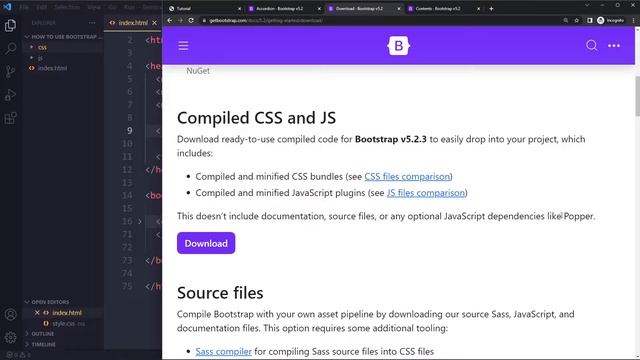Open the Manage gear menu in VS Code
The image size is (640, 360).
[10, 338]
